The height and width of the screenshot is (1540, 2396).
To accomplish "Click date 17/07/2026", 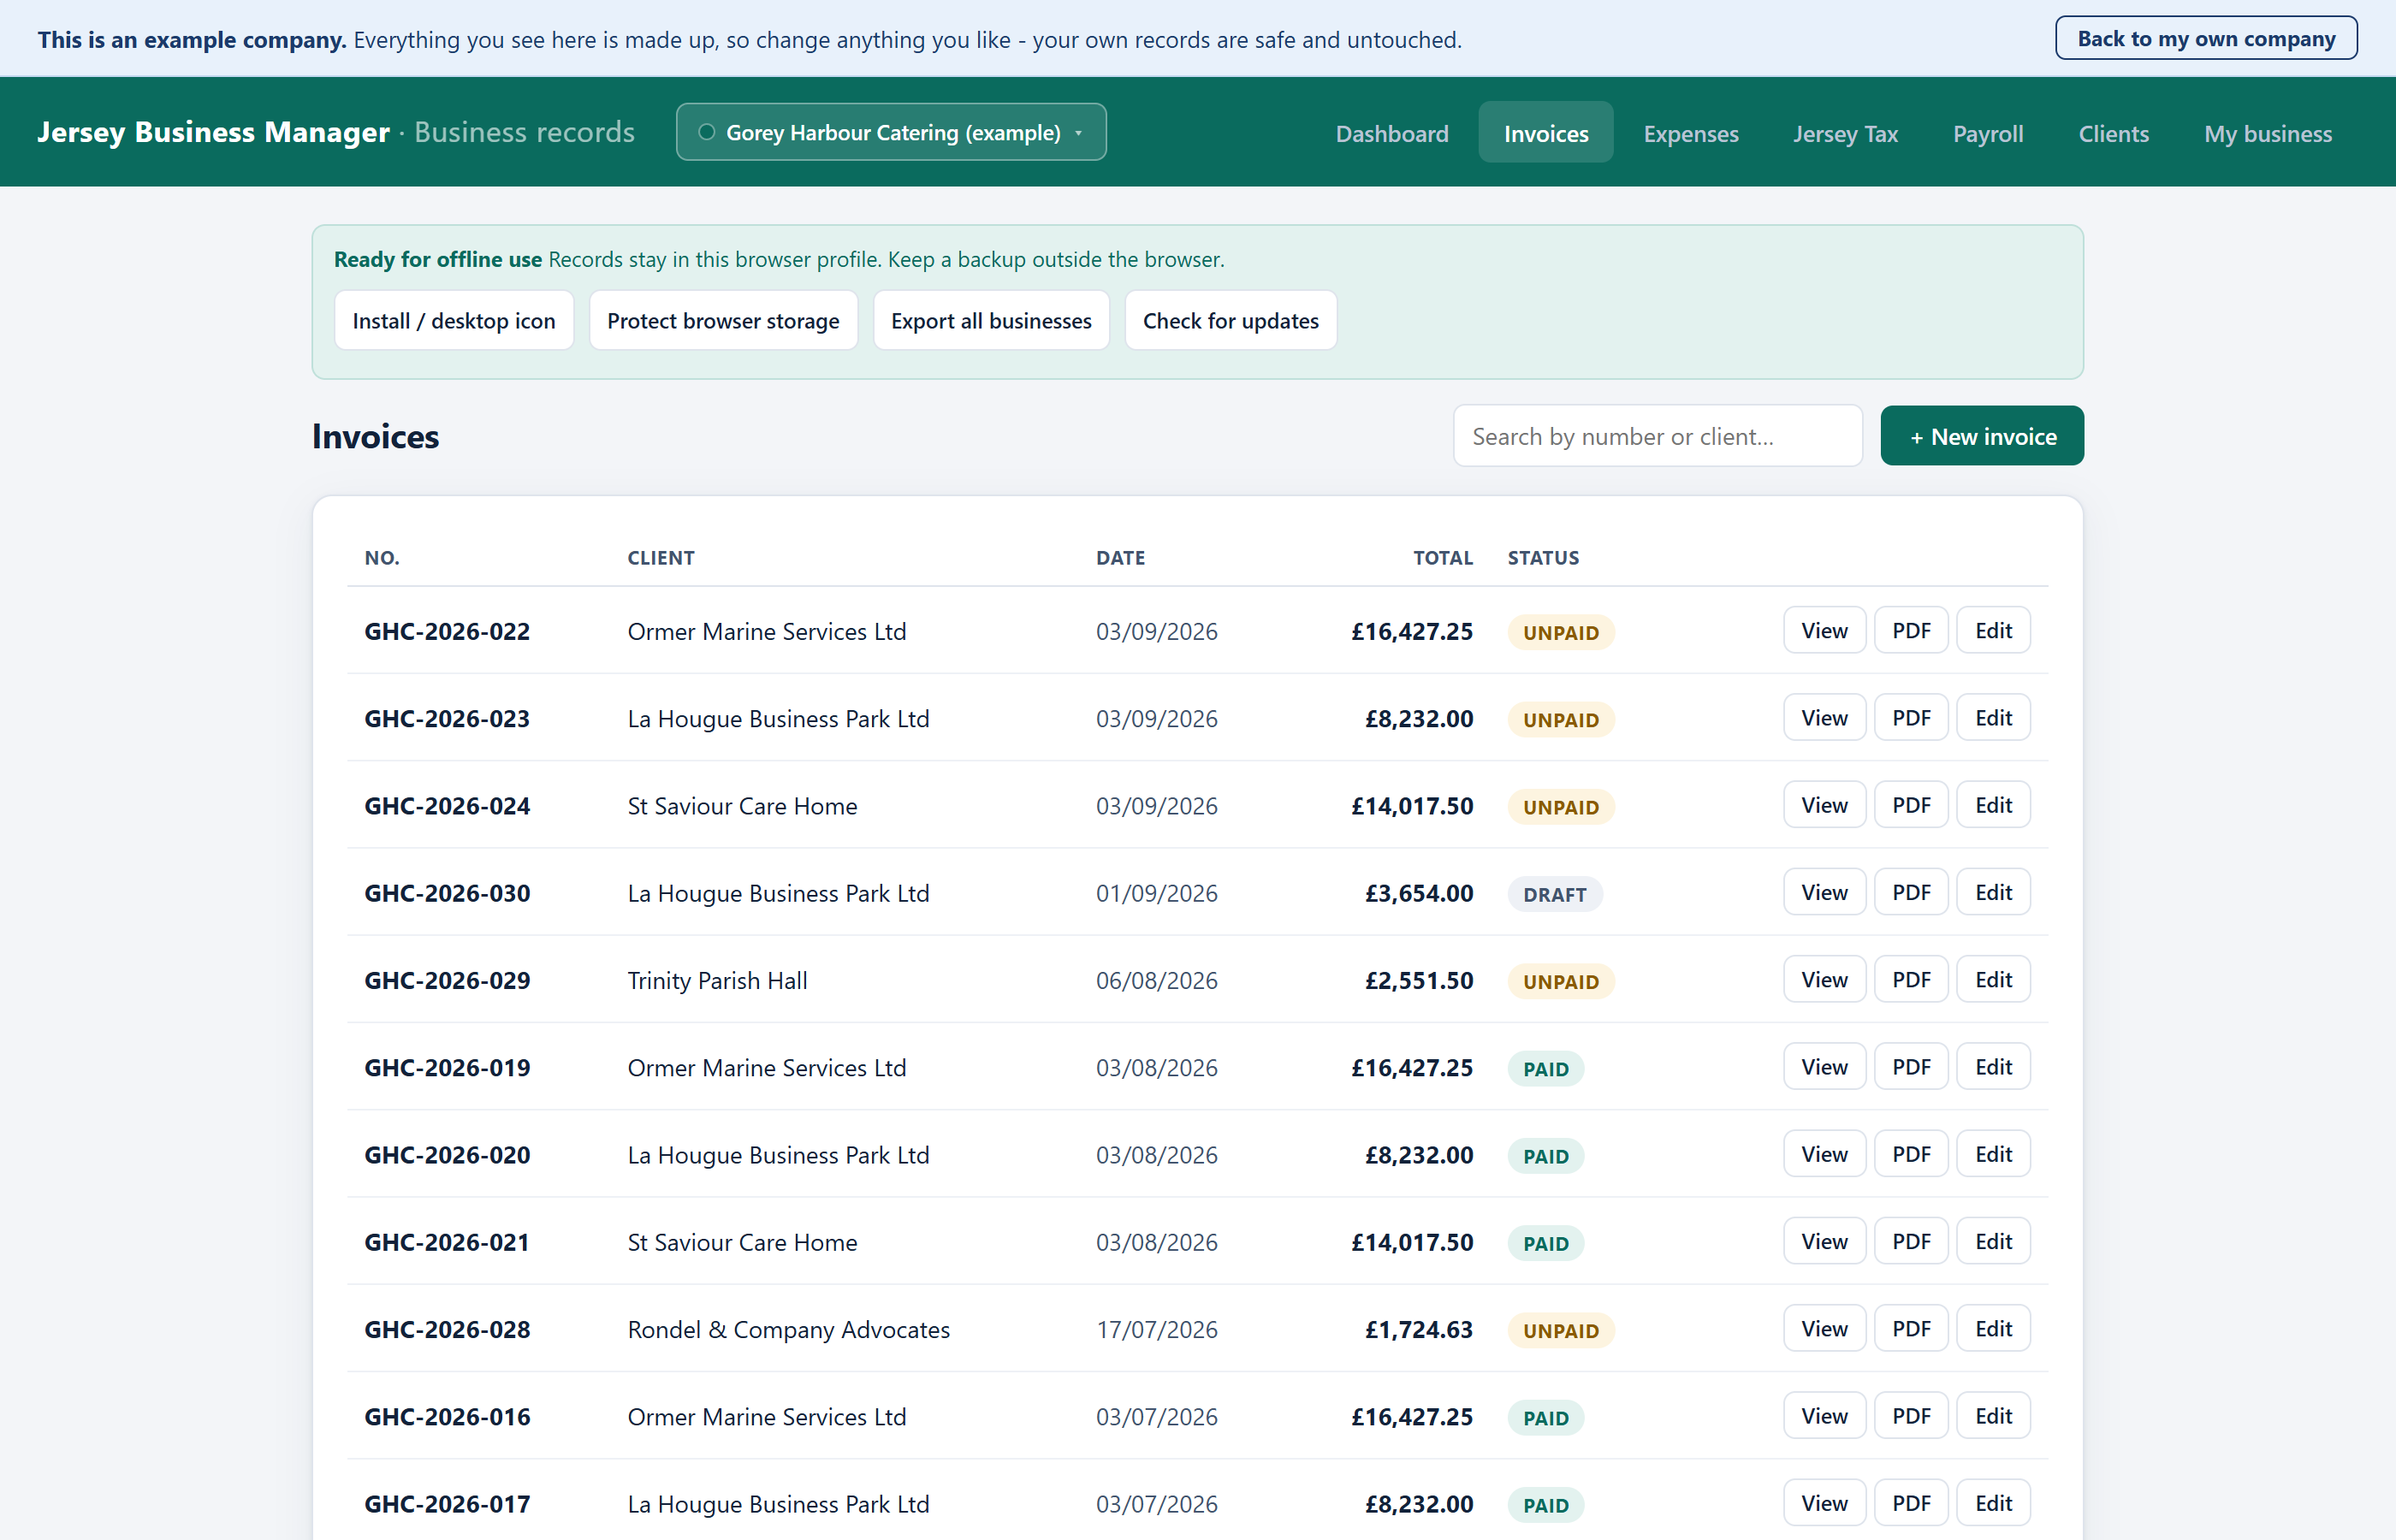I will 1156,1329.
